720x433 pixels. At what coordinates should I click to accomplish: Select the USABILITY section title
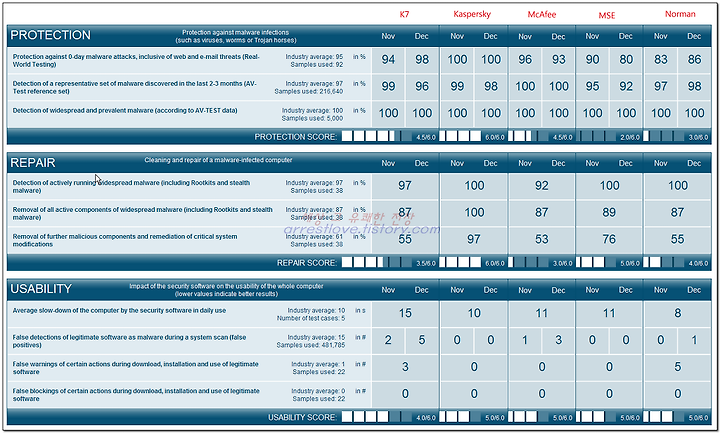point(41,289)
